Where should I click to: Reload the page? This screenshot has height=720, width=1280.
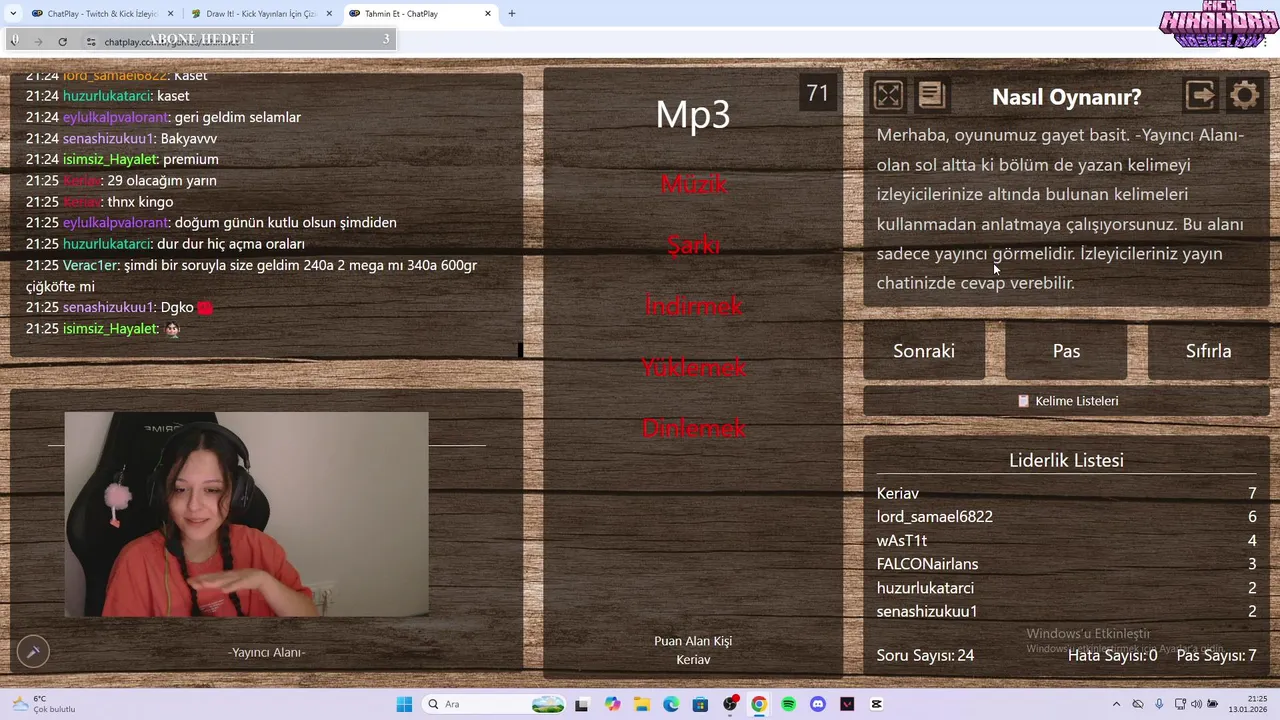62,41
